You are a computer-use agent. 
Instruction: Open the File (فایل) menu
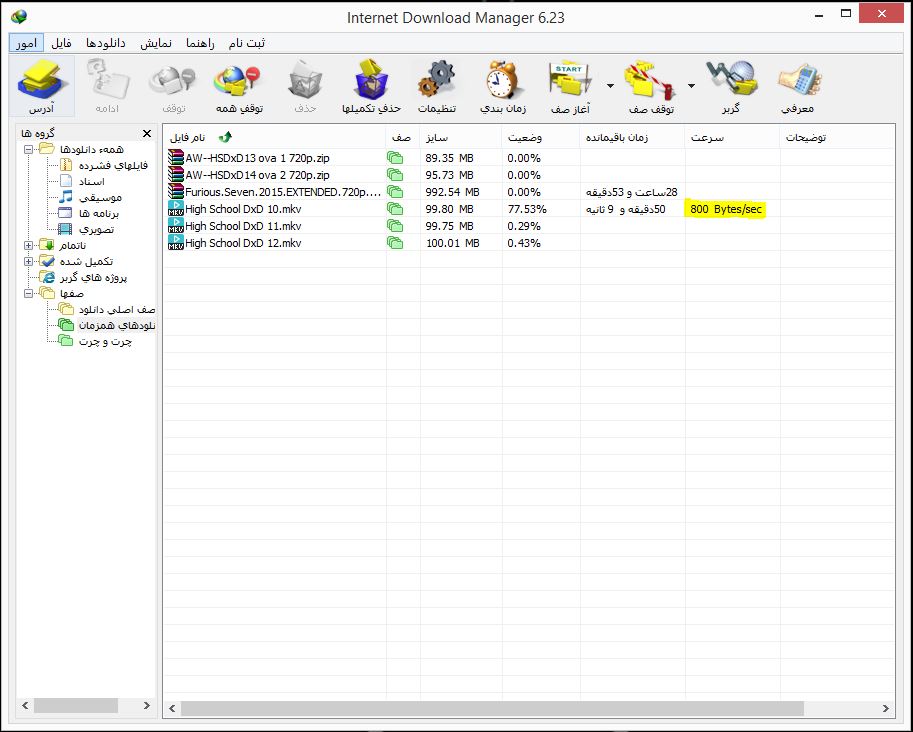61,43
